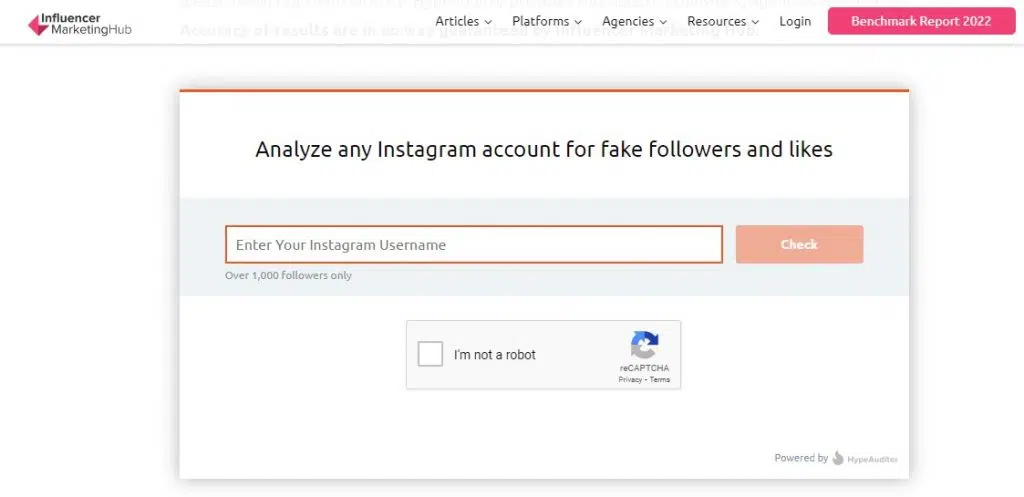Expand the Platforms dropdown arrow

click(x=578, y=22)
